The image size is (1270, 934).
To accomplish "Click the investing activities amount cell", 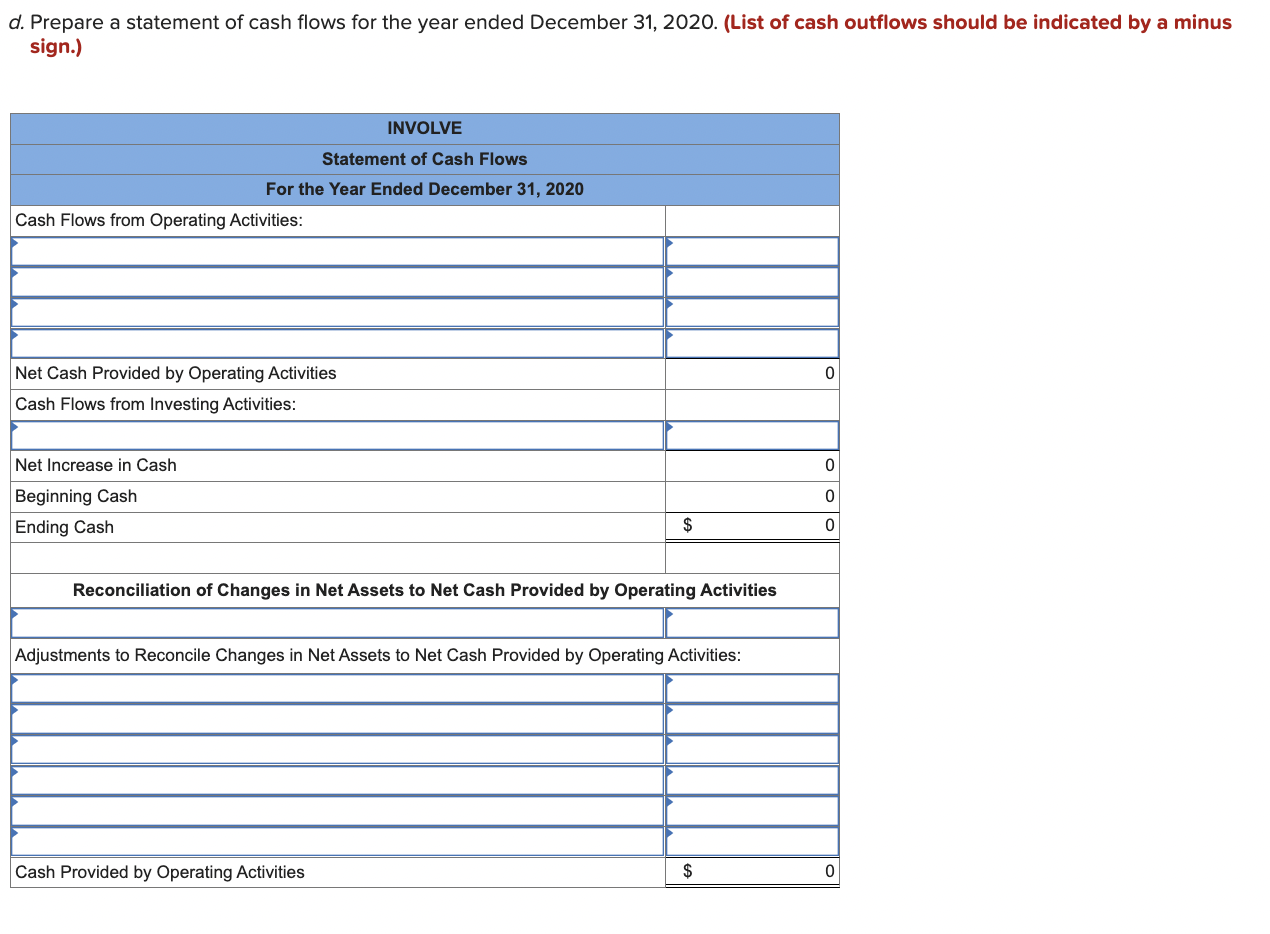I will 752,434.
